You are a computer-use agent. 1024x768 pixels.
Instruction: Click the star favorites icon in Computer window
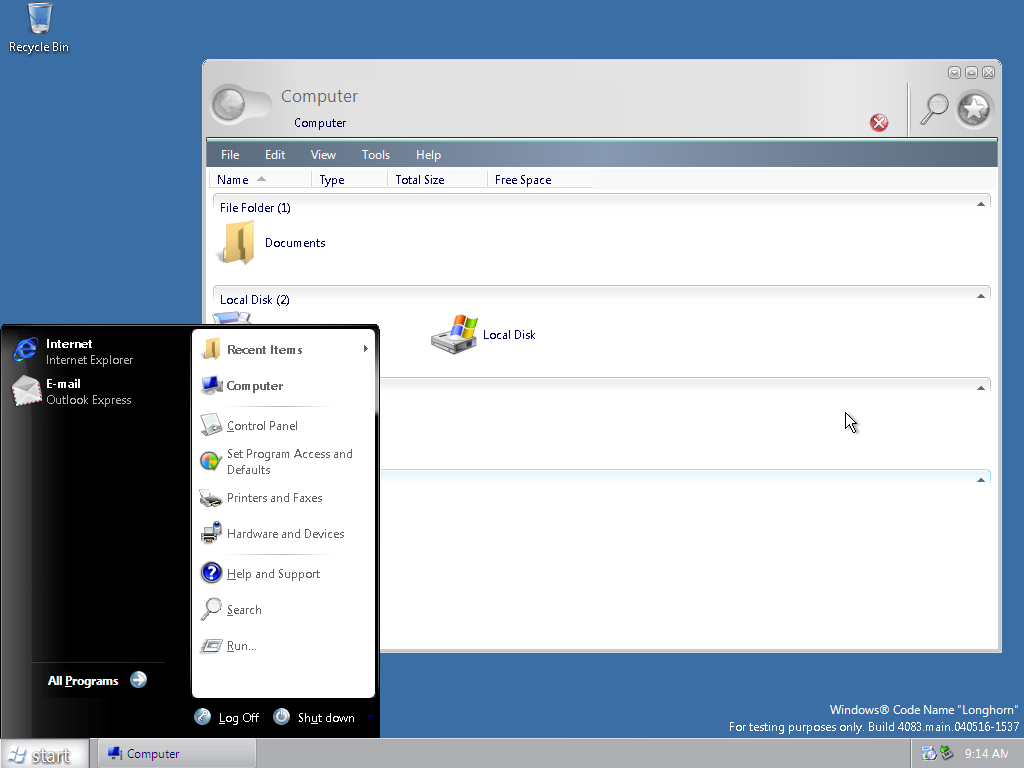pos(975,108)
